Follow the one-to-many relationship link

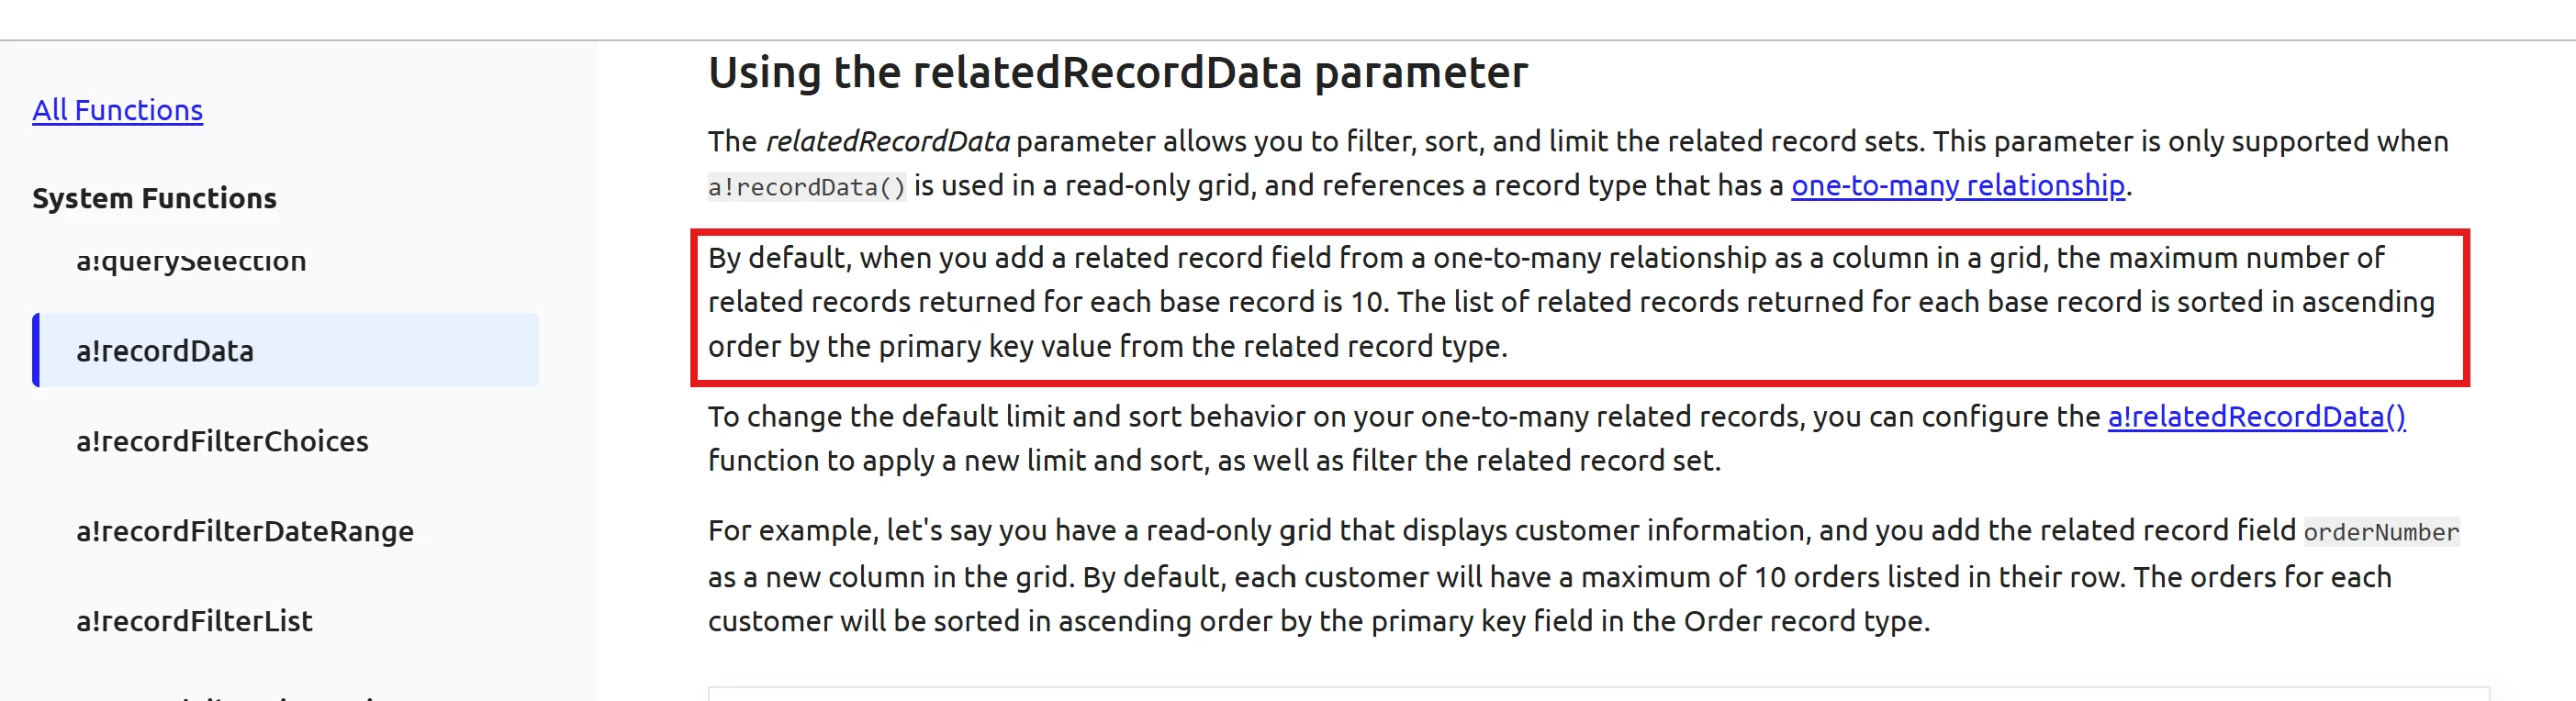pos(1957,186)
